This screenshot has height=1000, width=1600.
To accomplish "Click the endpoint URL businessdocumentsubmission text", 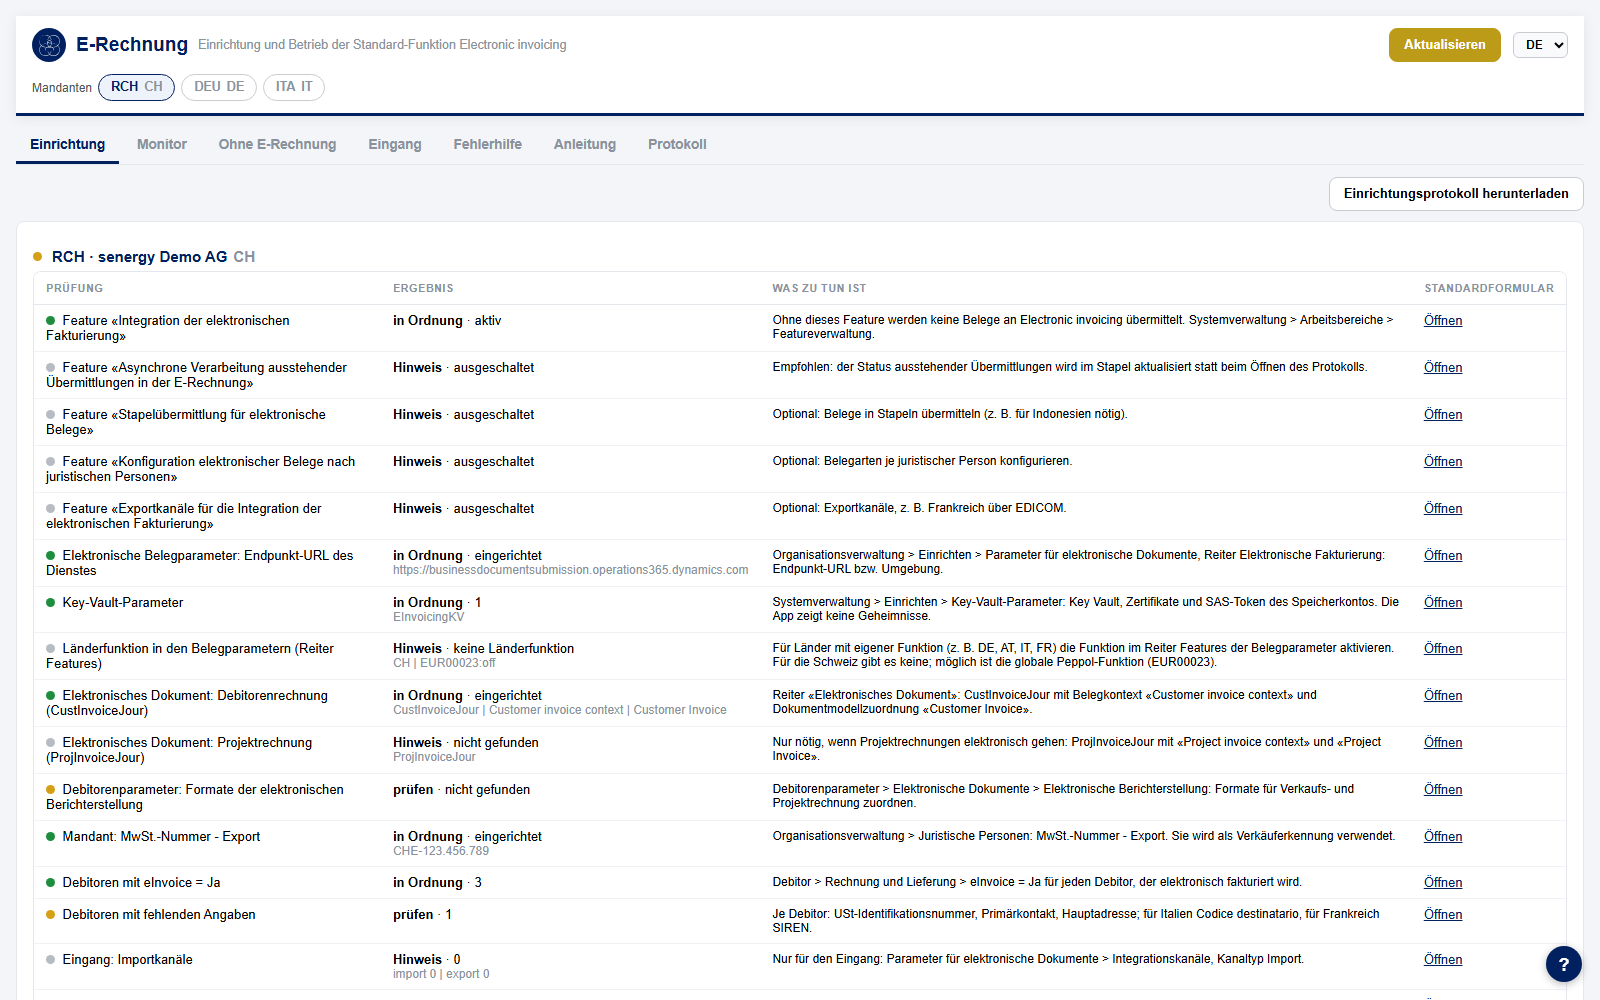I will tap(570, 570).
